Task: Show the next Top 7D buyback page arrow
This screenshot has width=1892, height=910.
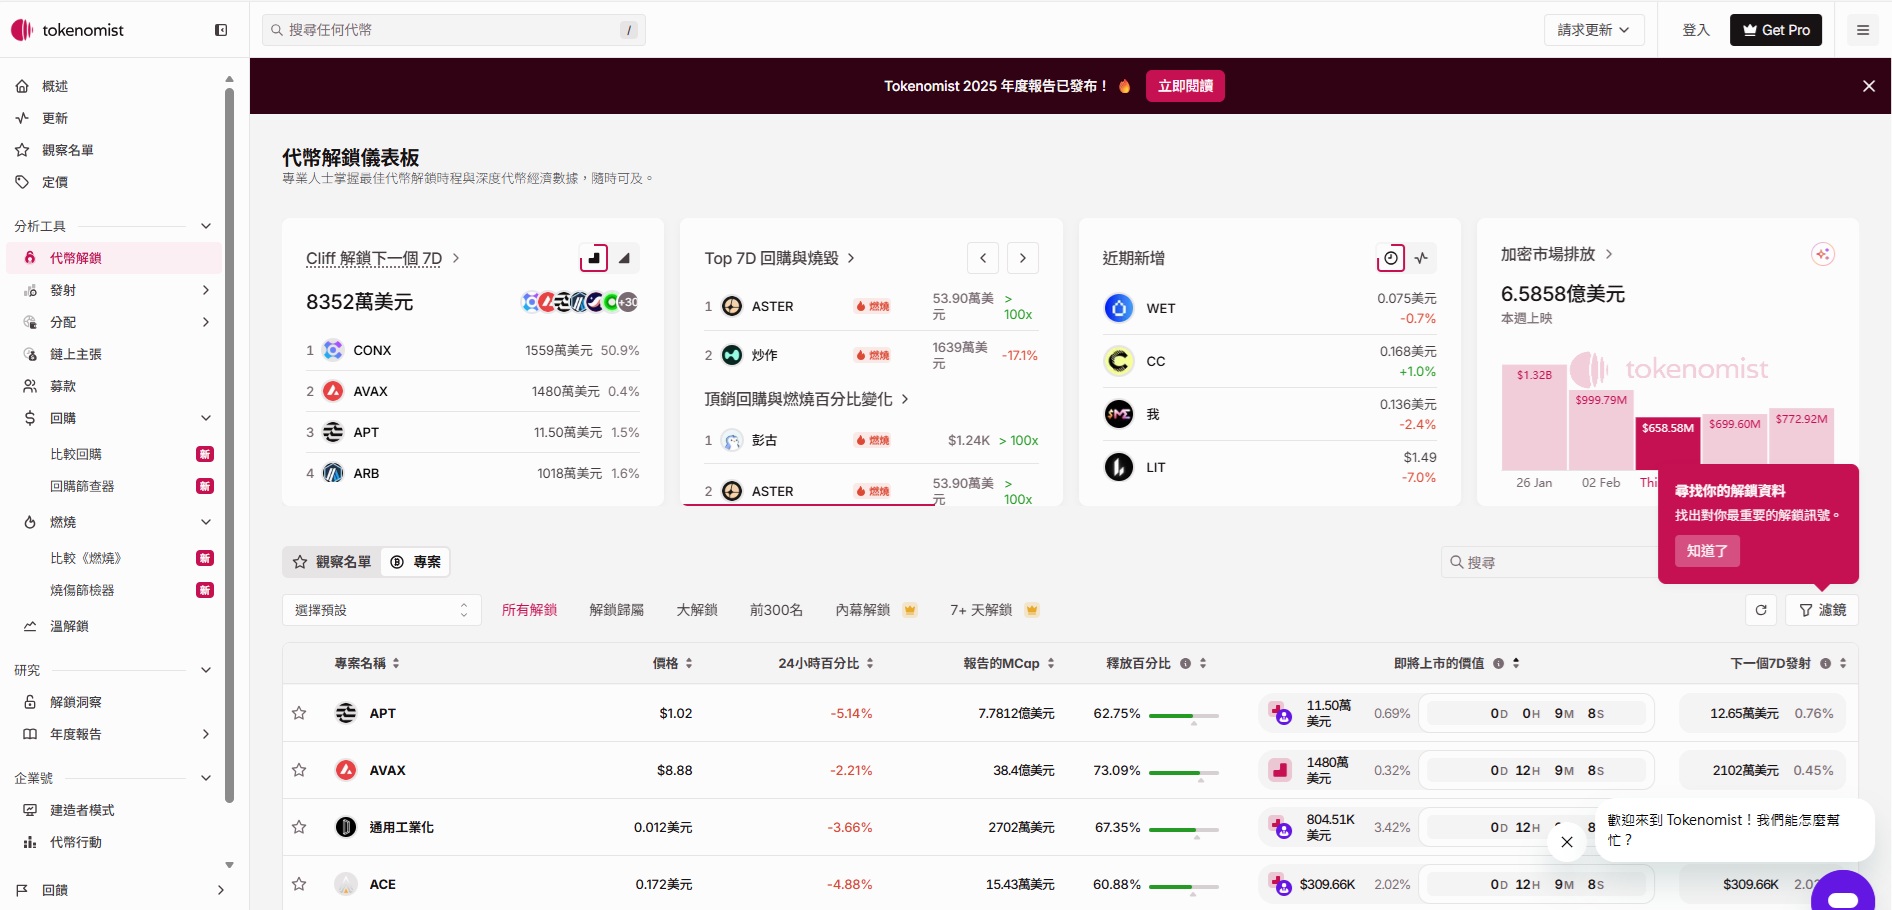Action: click(x=1022, y=258)
